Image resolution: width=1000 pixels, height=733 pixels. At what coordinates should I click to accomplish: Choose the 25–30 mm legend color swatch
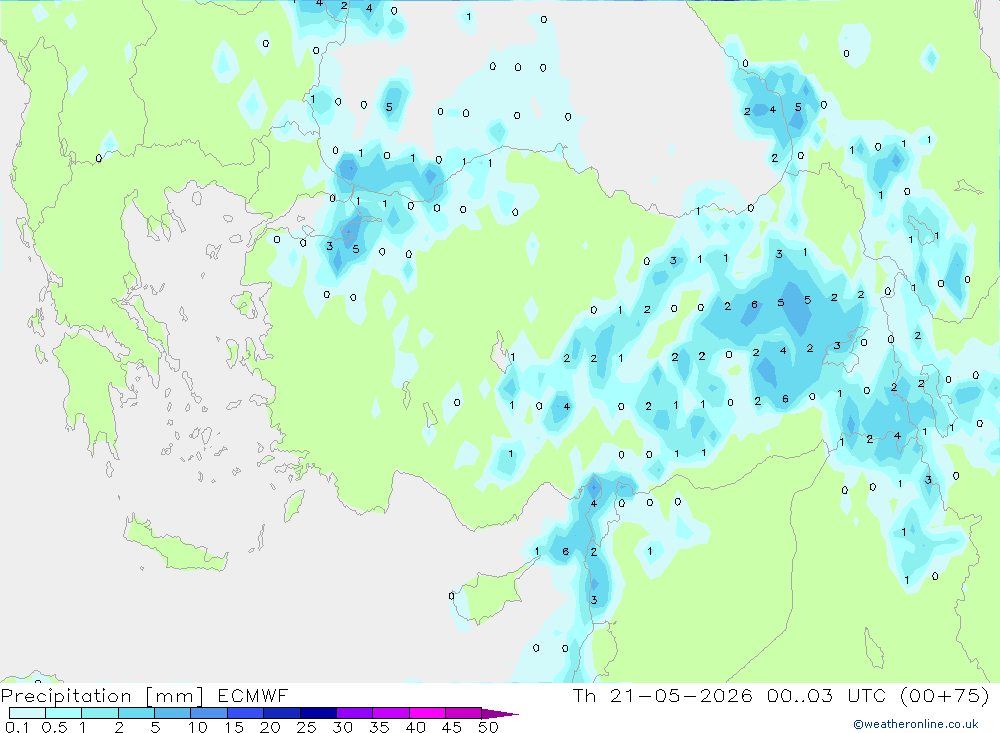(318, 713)
